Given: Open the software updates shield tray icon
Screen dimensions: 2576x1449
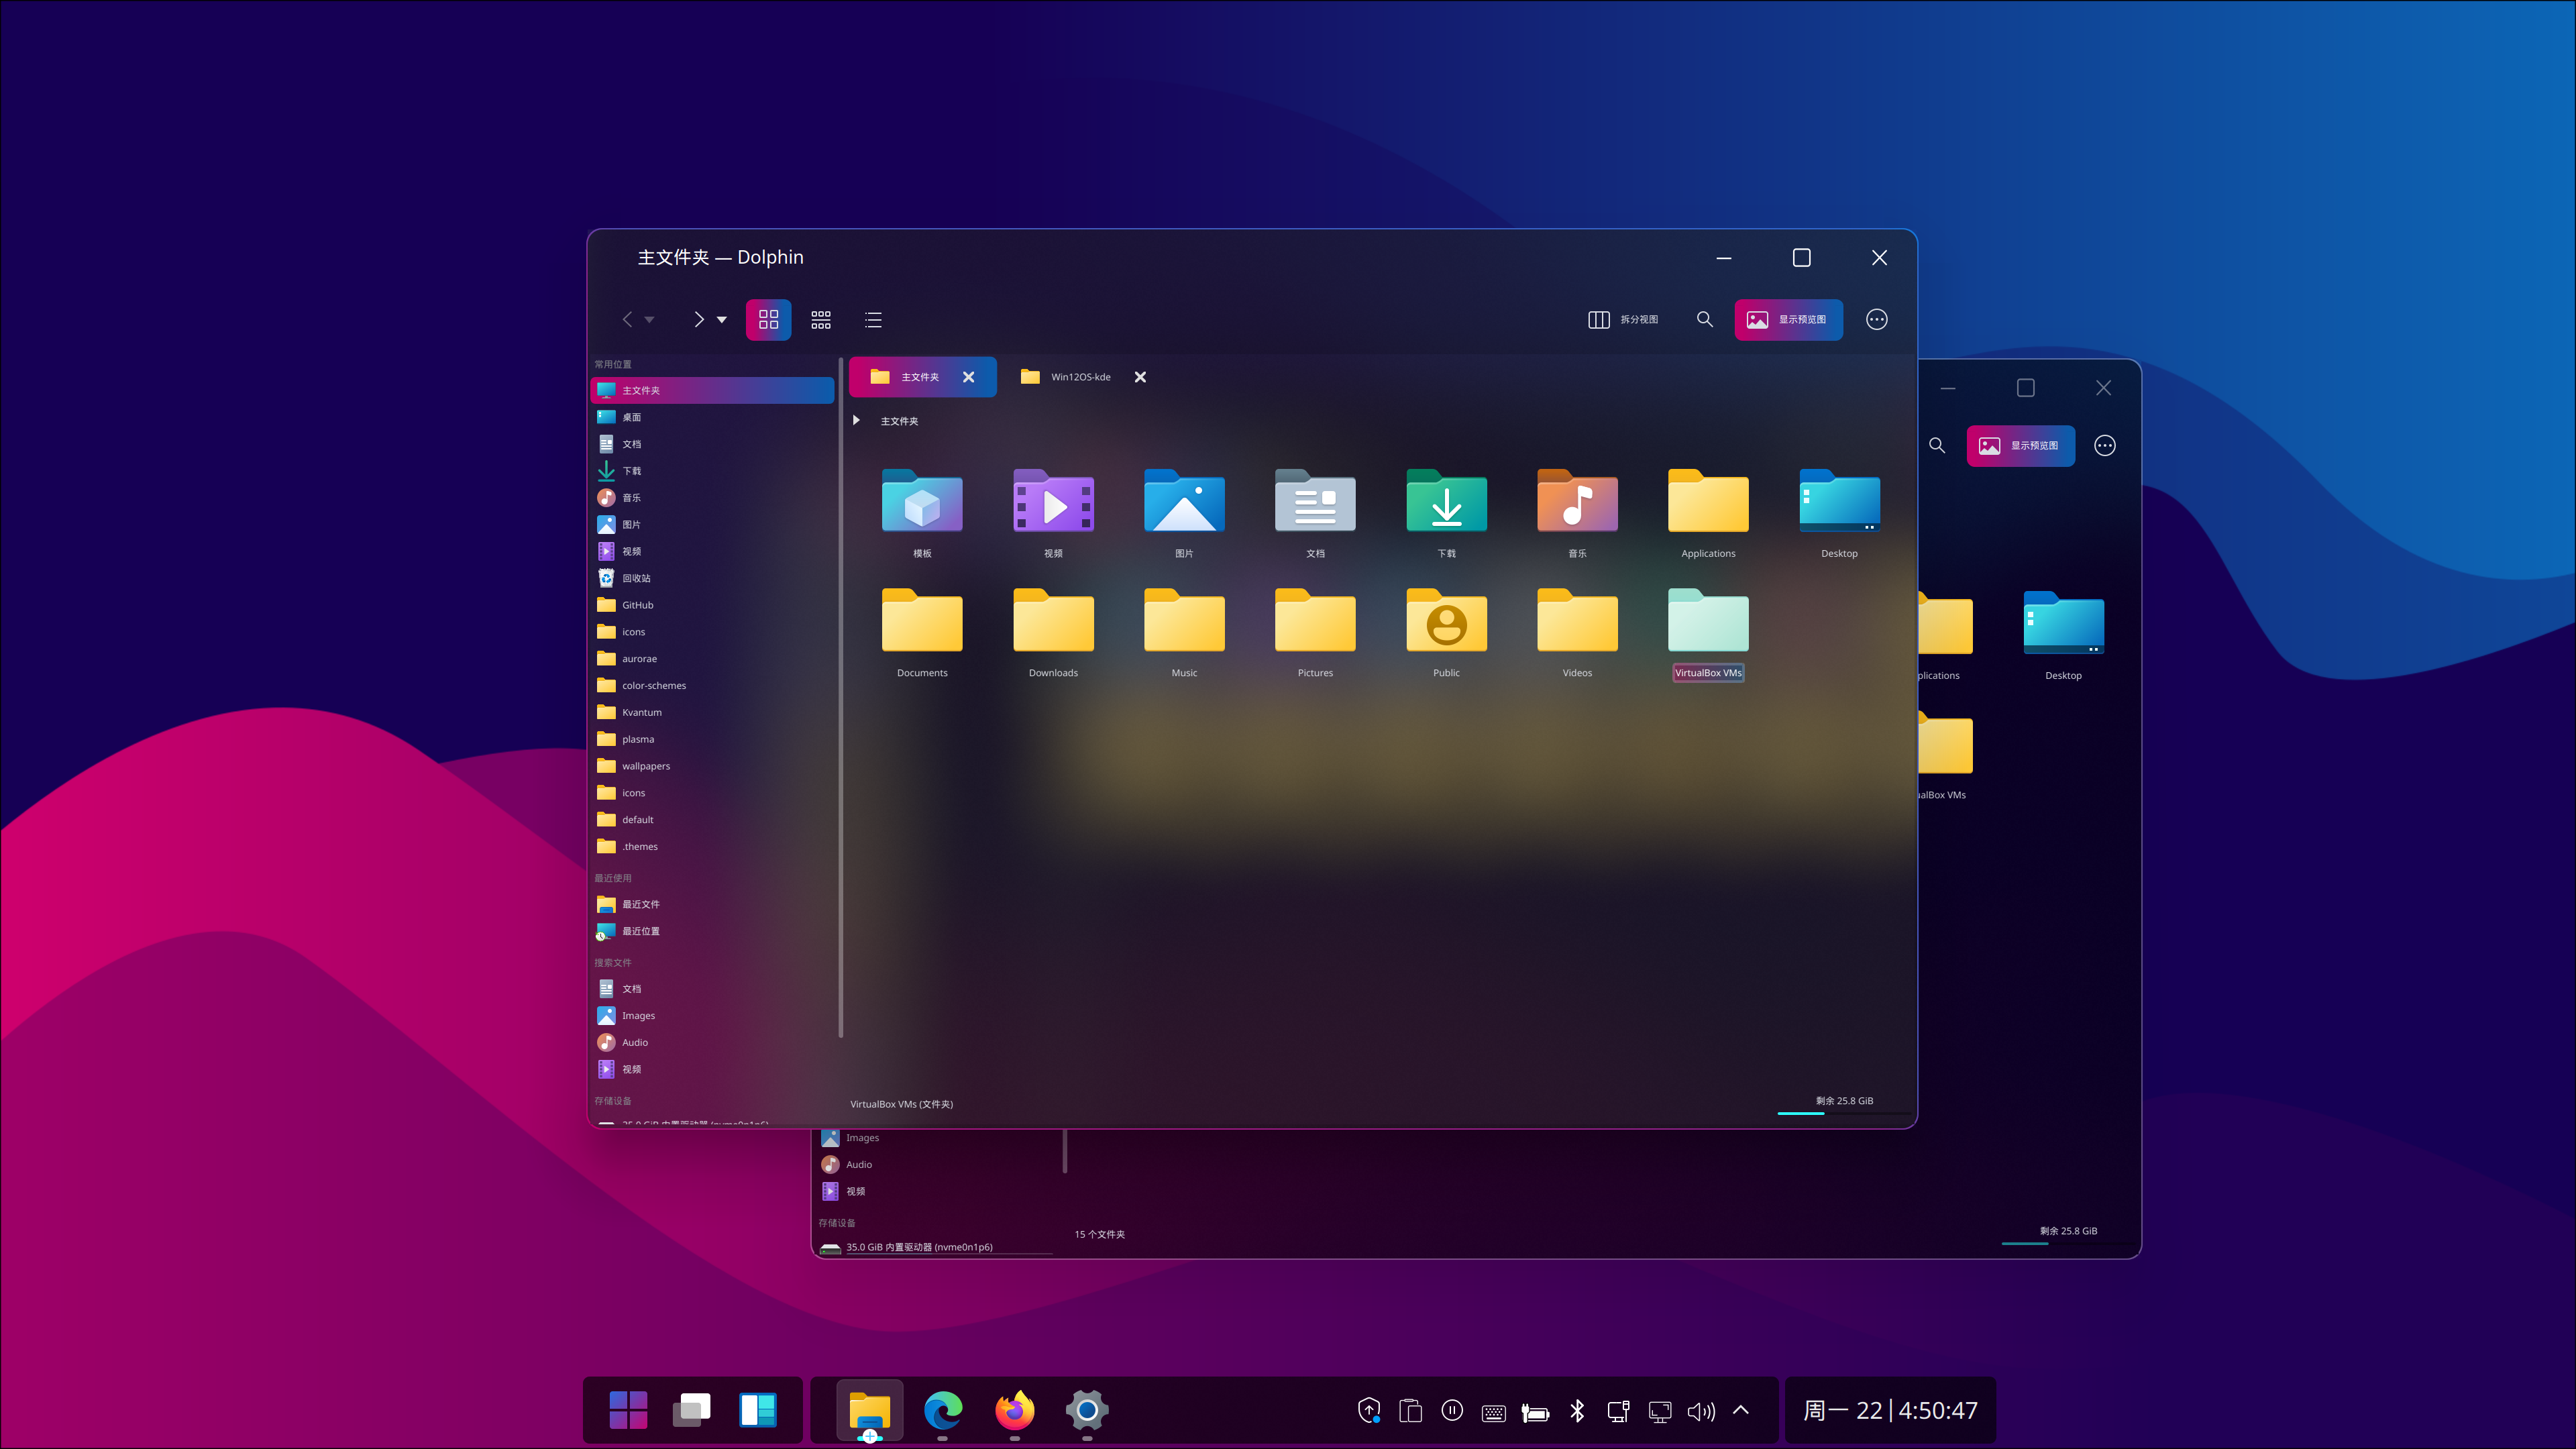Looking at the screenshot, I should (1369, 1411).
